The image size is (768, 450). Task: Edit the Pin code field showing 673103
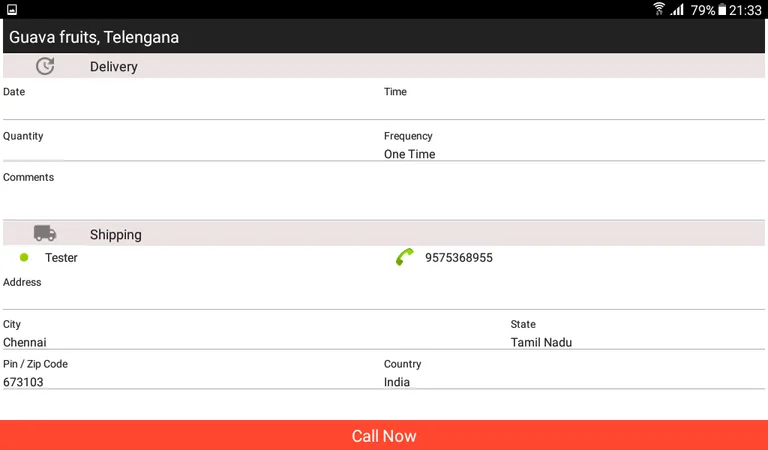pyautogui.click(x=190, y=382)
